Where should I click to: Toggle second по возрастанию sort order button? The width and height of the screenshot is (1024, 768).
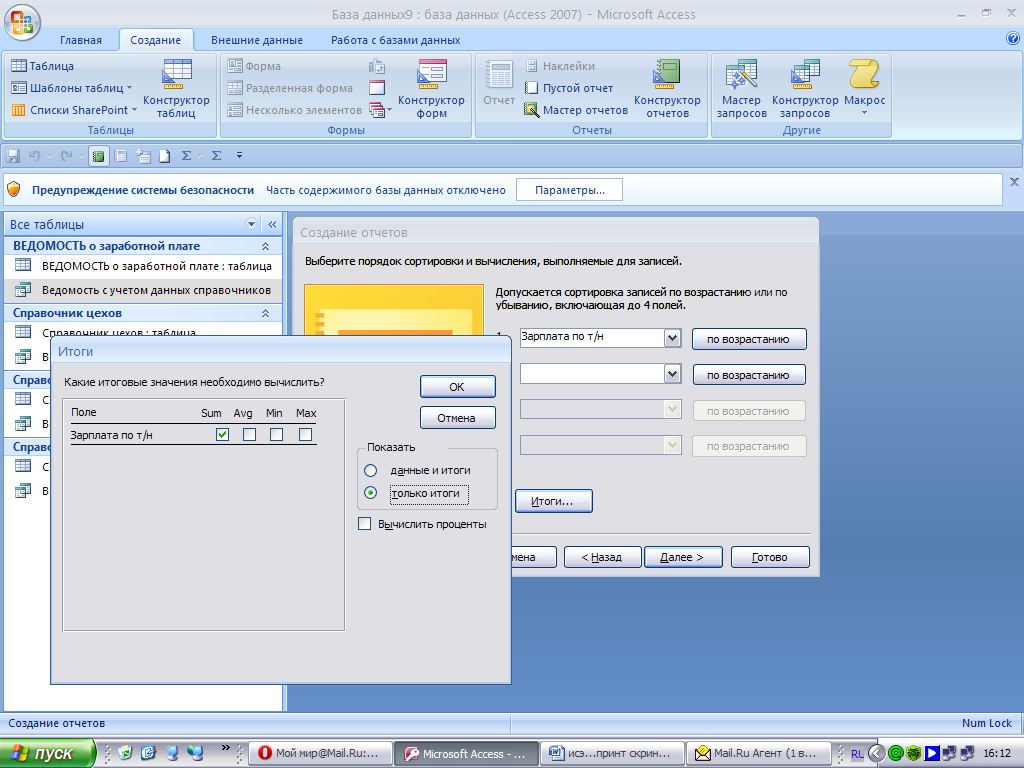coord(748,375)
